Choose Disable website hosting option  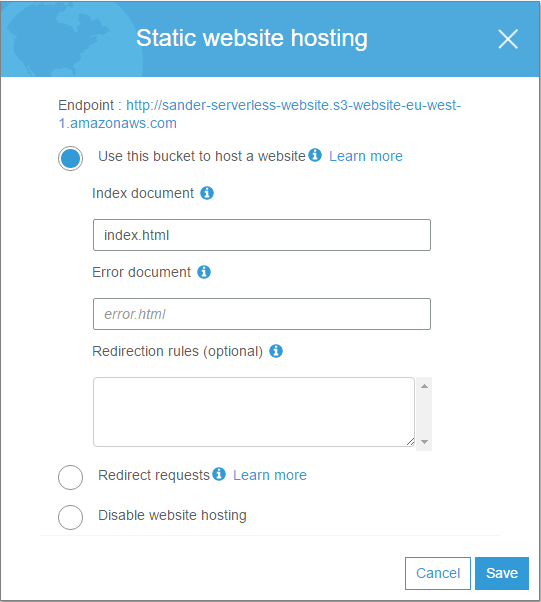tap(70, 517)
